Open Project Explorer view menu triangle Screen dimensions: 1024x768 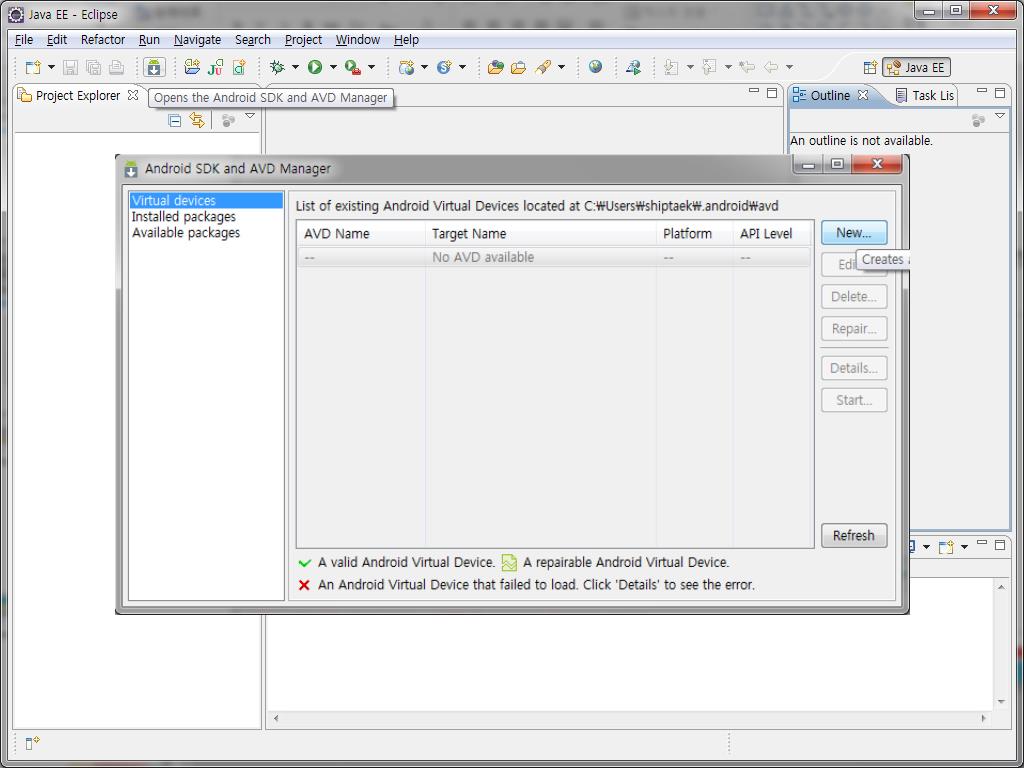249,116
